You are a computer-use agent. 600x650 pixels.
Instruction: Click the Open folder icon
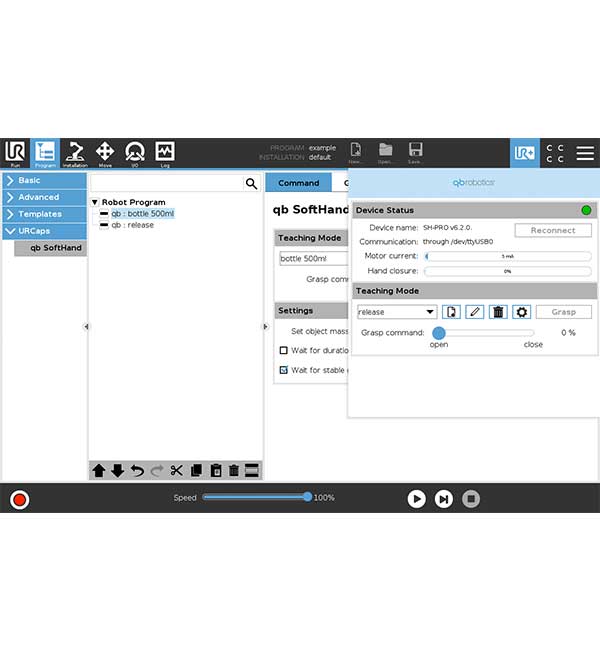tap(385, 153)
